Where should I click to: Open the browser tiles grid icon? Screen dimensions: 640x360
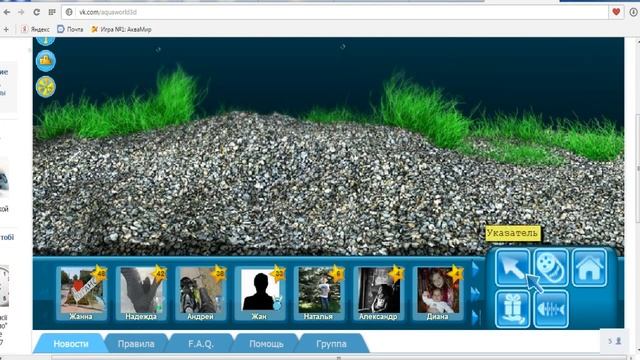pos(52,12)
